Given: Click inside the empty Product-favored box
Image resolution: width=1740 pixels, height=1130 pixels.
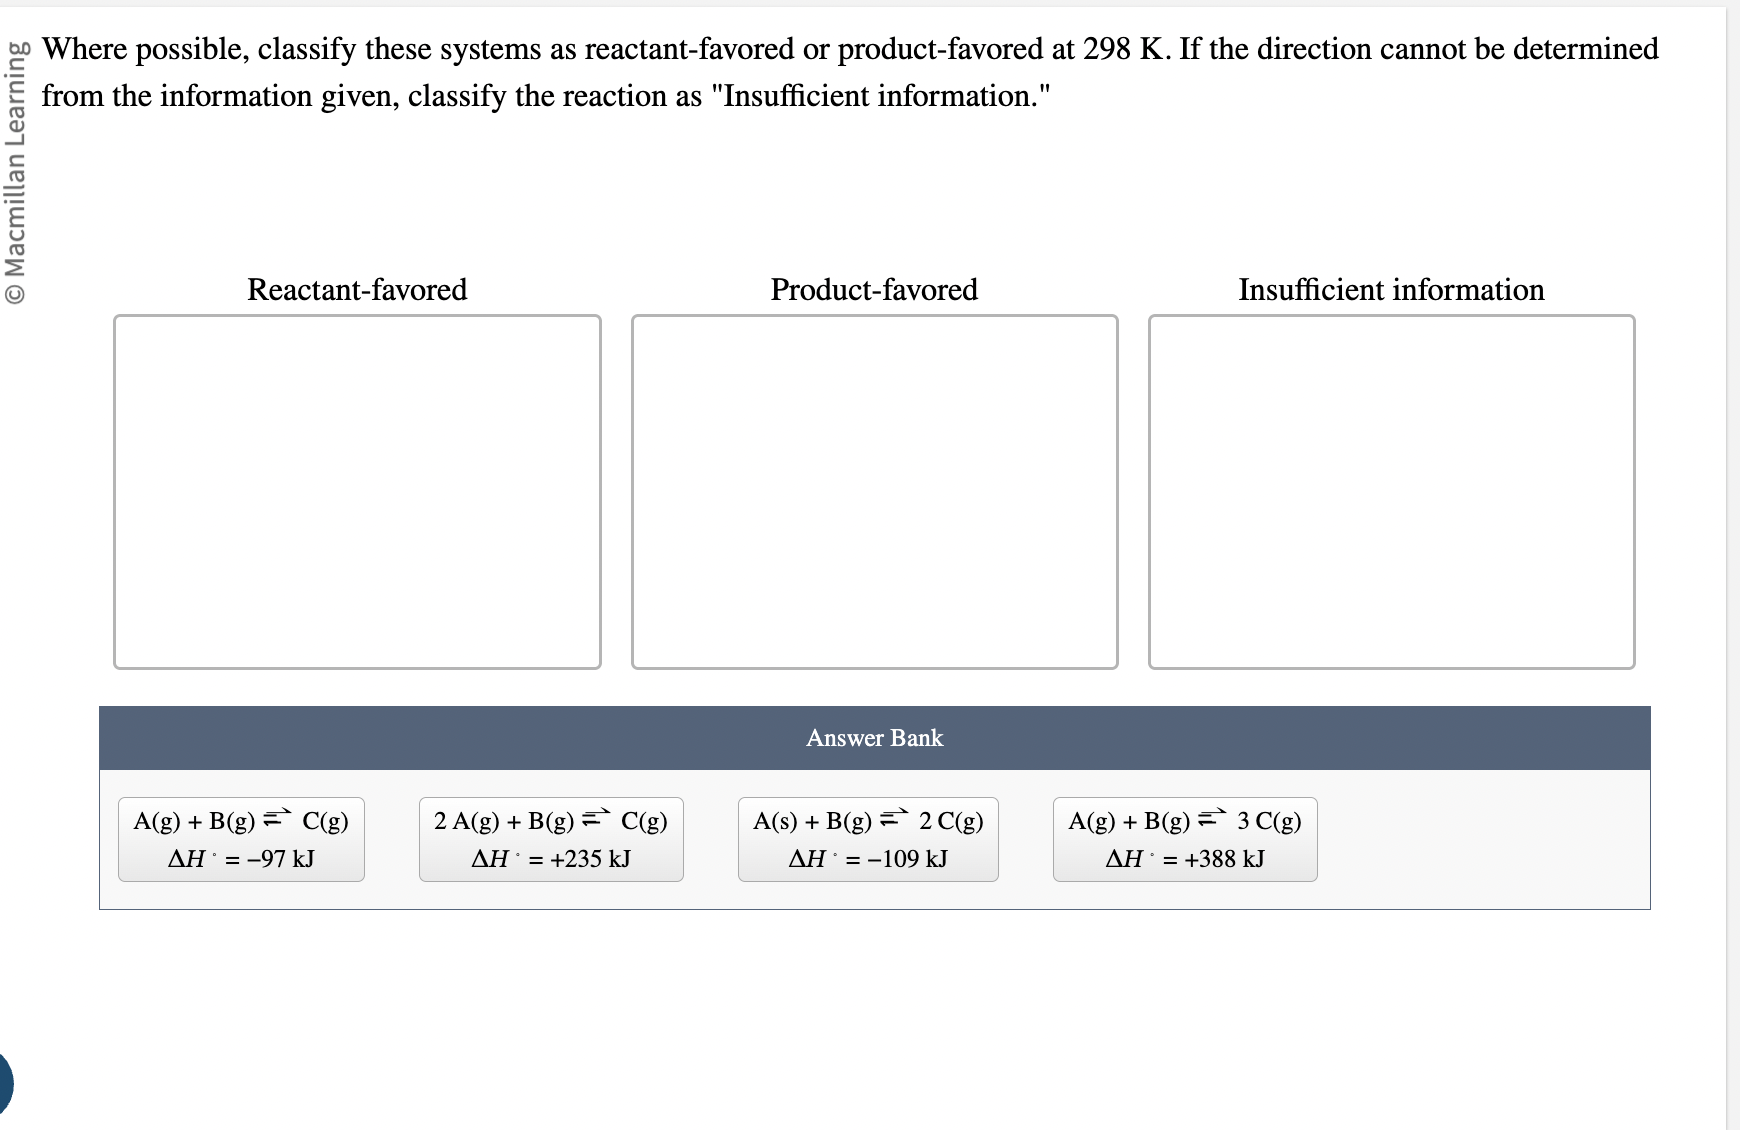Looking at the screenshot, I should (874, 490).
